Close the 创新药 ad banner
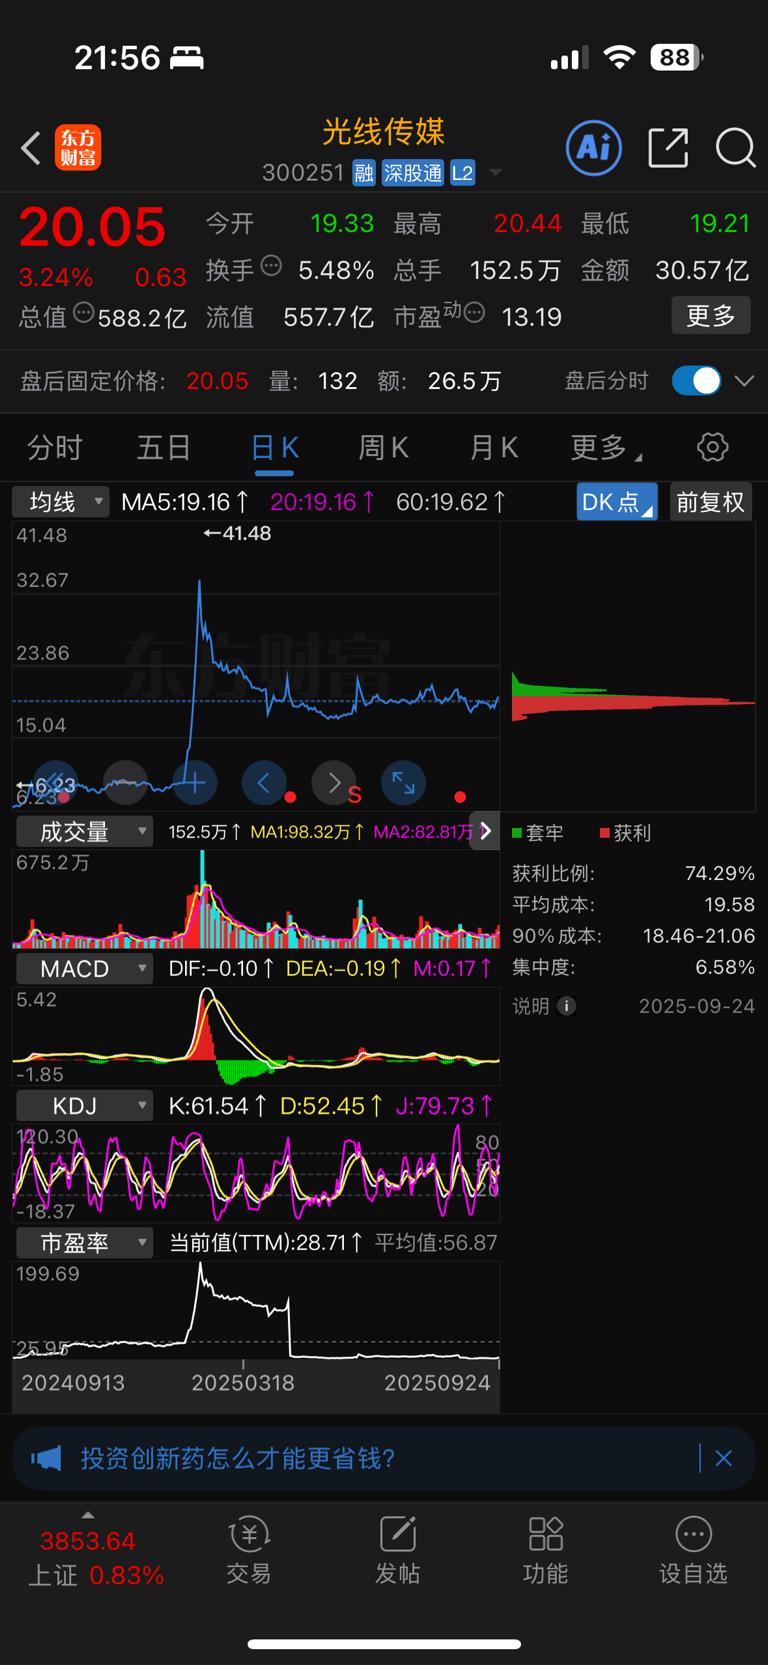769x1665 pixels. point(724,1458)
